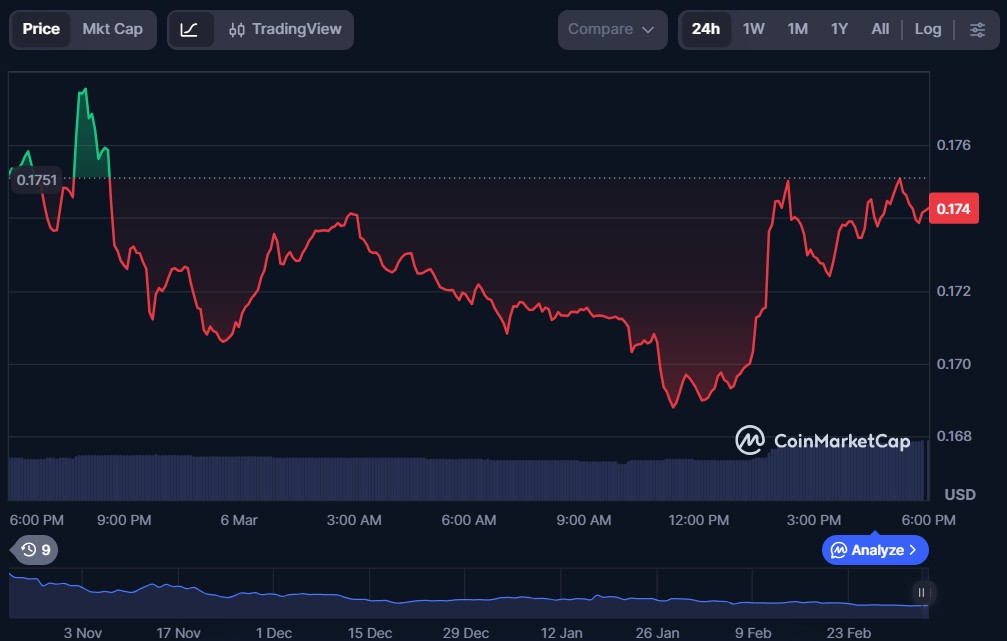
Task: Click the history clock badge showing 9
Action: pos(35,550)
